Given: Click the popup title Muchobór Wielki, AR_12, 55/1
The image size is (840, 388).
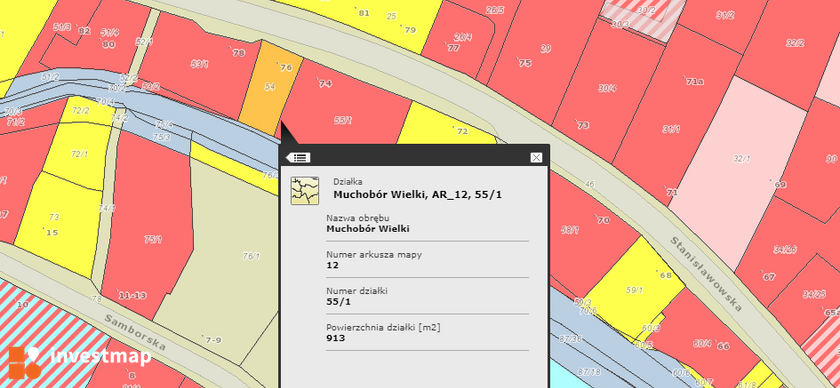Looking at the screenshot, I should coord(418,195).
